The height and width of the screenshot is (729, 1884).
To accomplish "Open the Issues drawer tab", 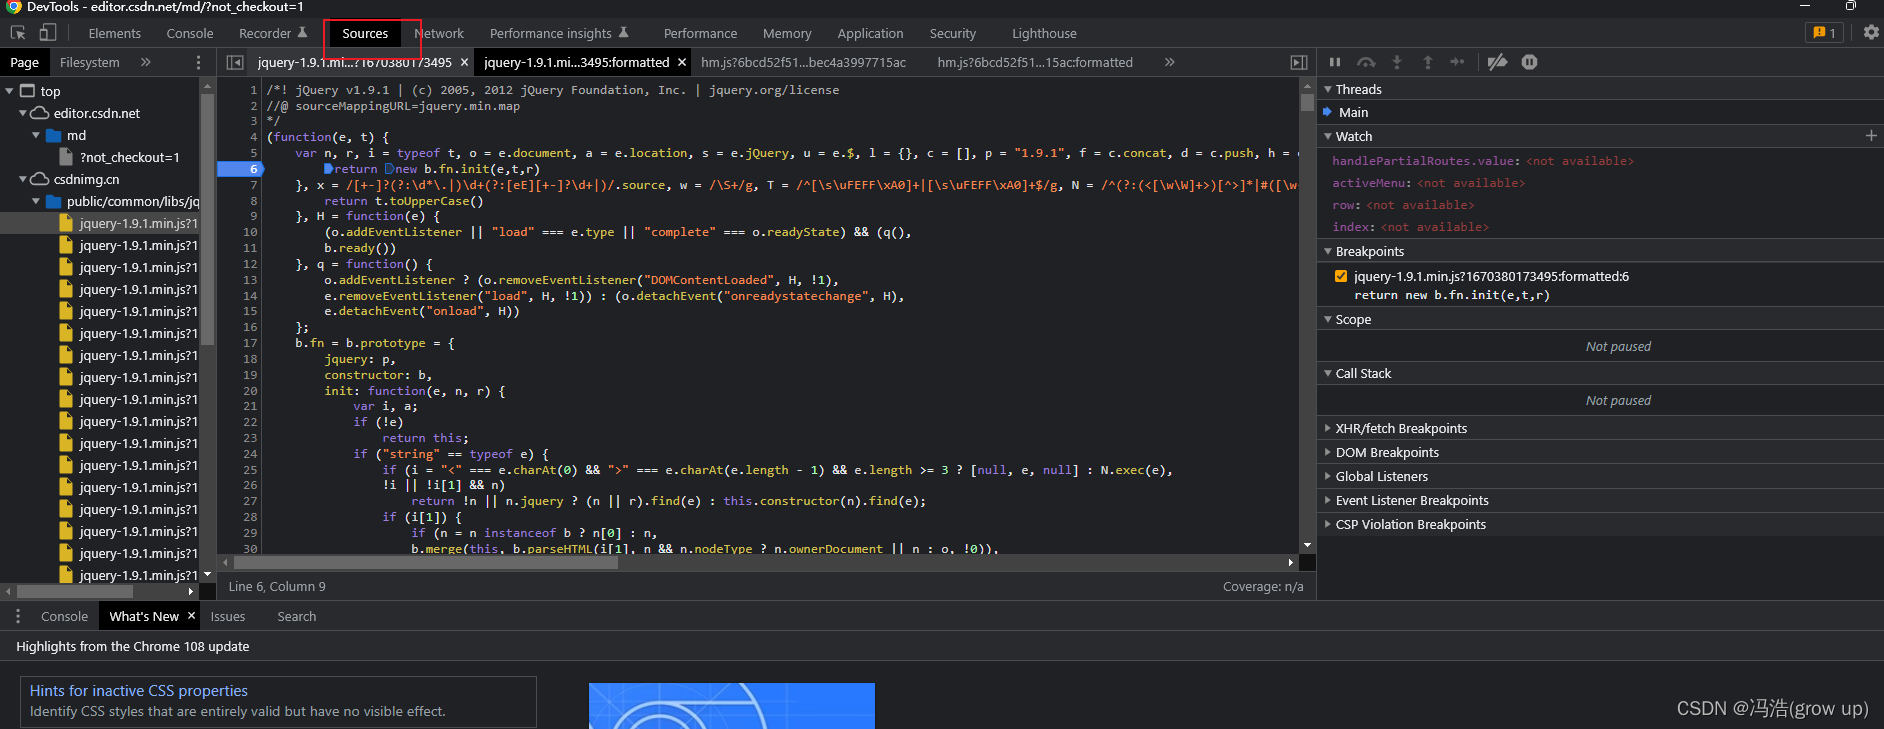I will tap(228, 616).
